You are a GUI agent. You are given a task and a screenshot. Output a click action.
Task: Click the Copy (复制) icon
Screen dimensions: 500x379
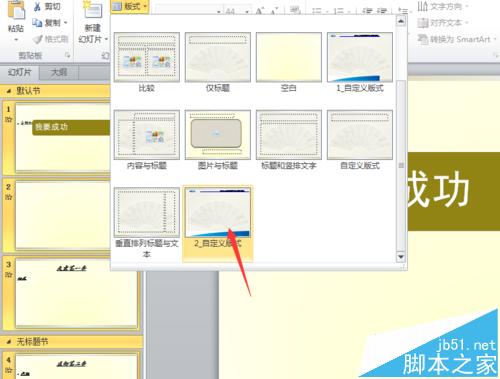[37, 23]
